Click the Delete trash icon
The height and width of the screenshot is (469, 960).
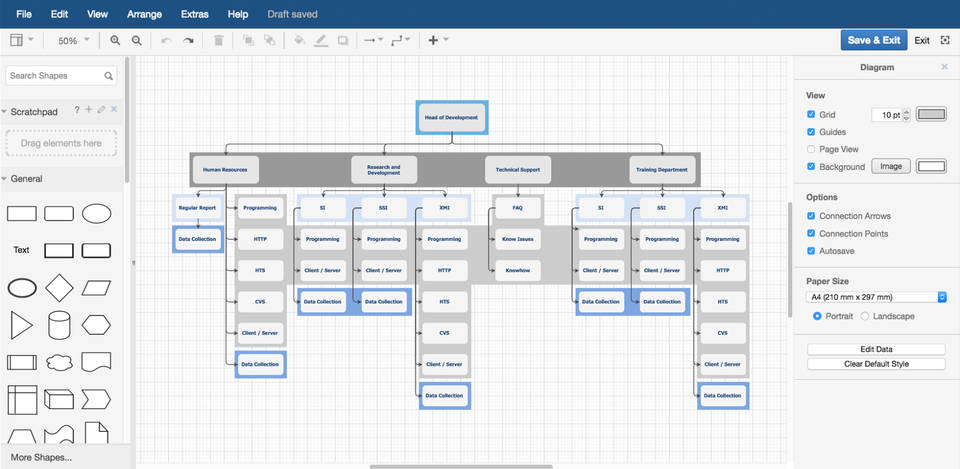tap(219, 41)
